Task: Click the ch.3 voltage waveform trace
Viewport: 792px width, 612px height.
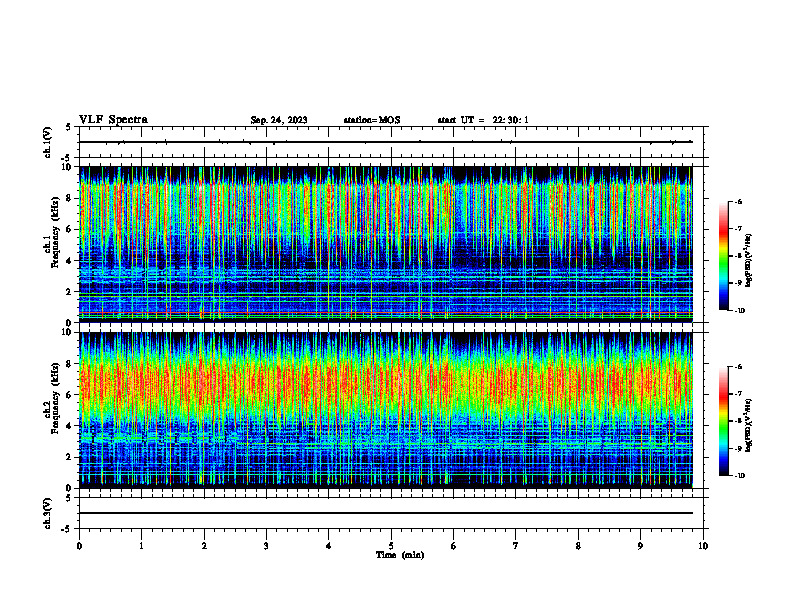Action: pyautogui.click(x=386, y=513)
